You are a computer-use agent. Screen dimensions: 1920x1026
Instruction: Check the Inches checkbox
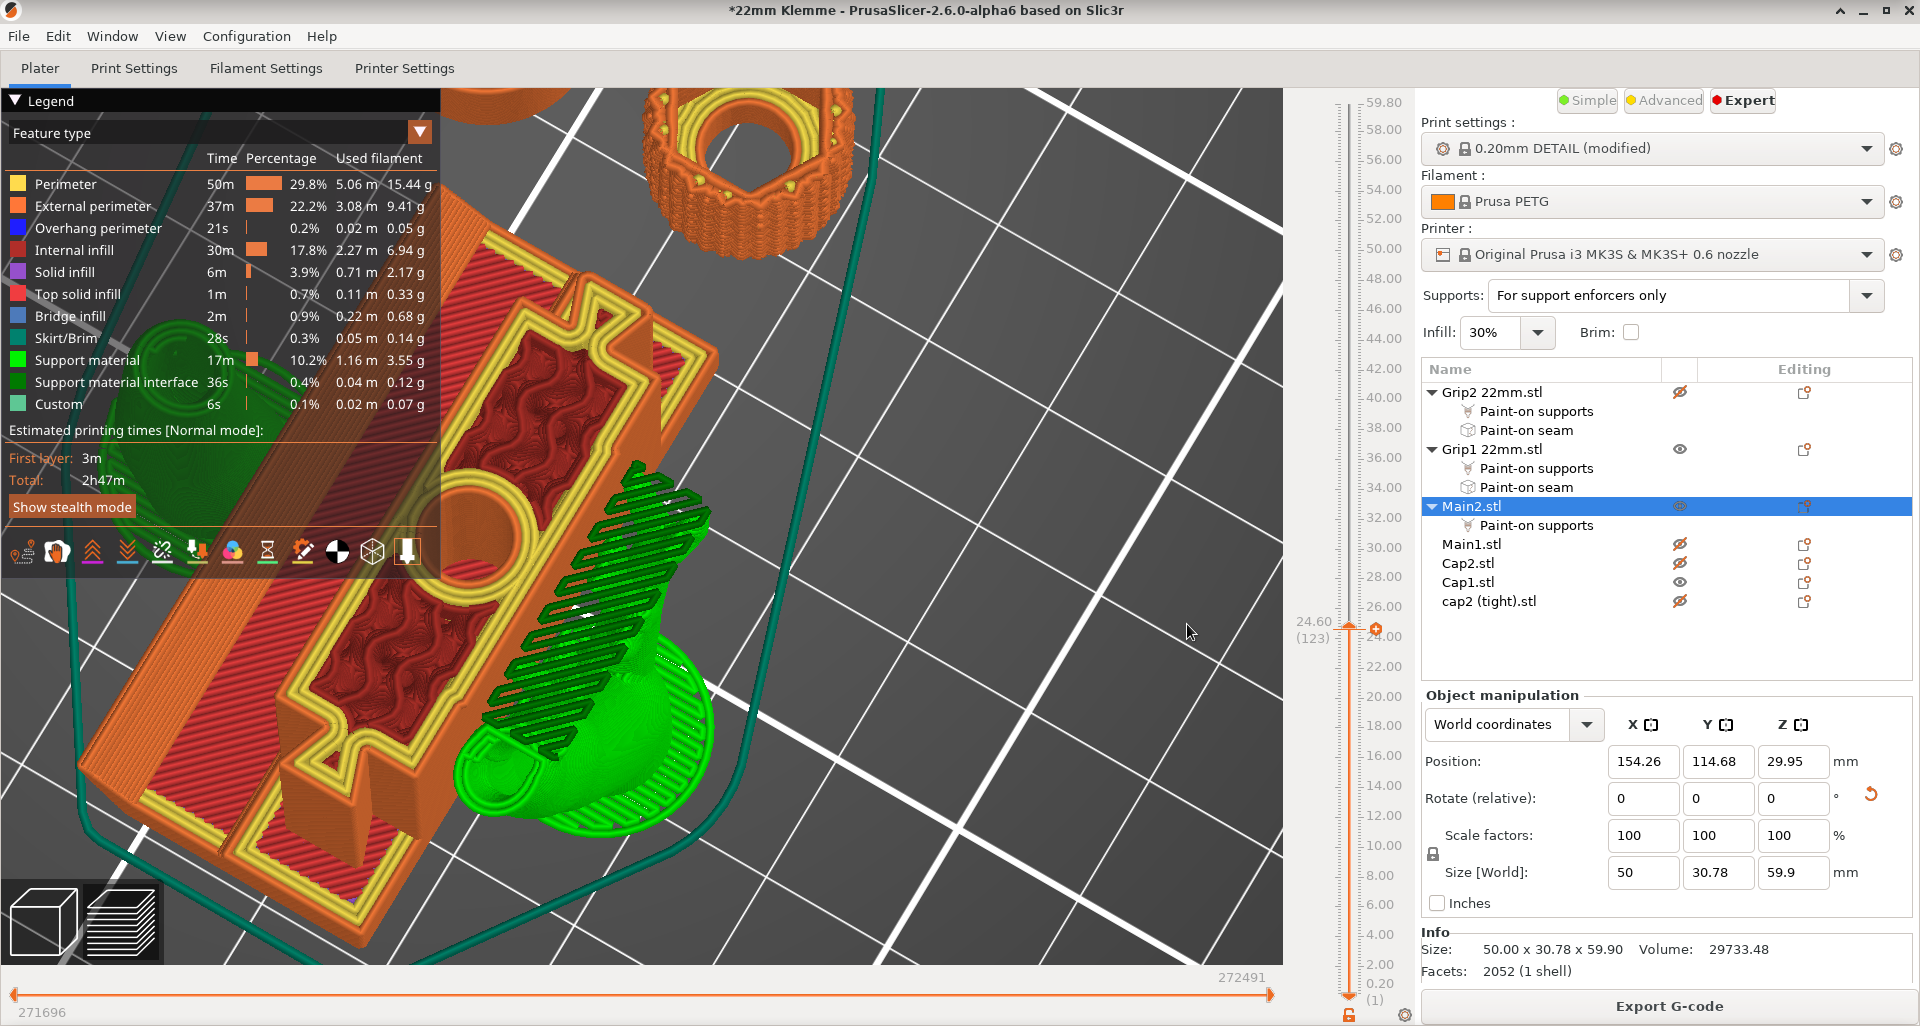coord(1437,903)
